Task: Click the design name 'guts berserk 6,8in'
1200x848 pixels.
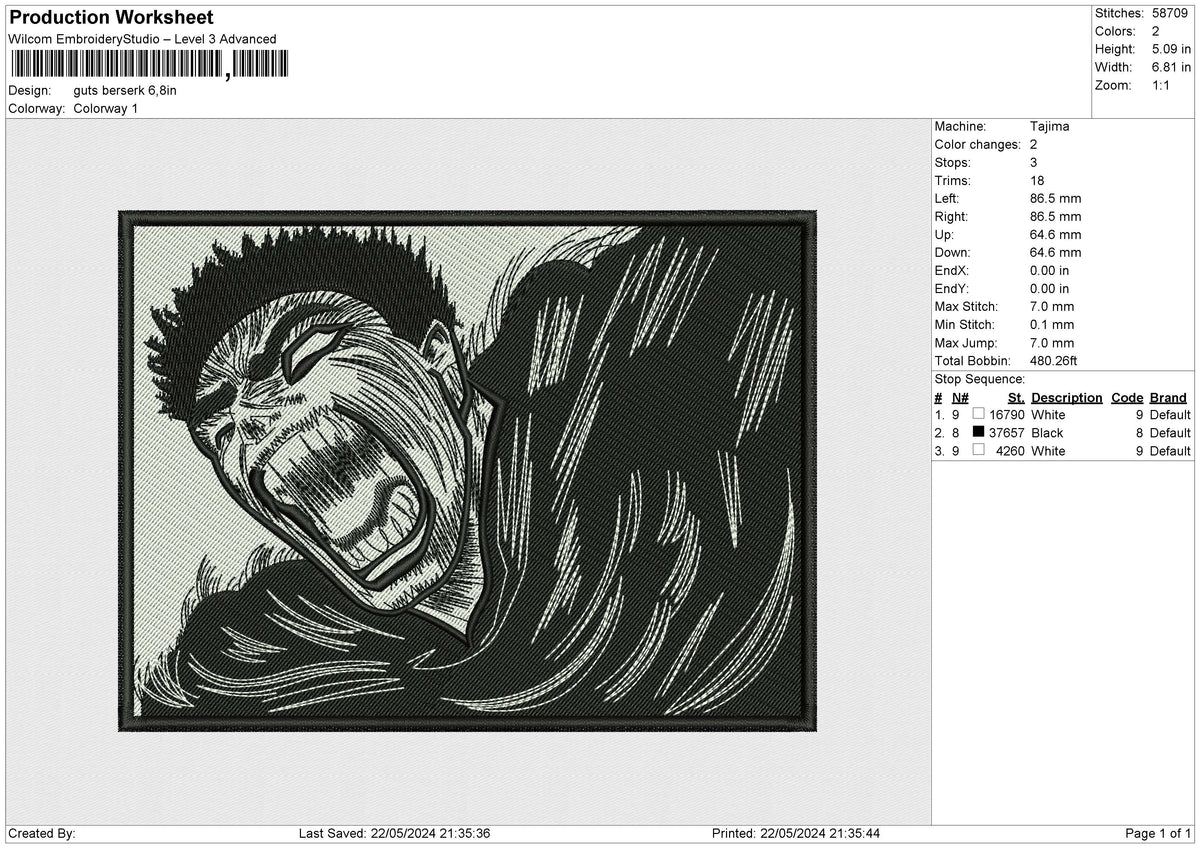Action: [x=125, y=90]
